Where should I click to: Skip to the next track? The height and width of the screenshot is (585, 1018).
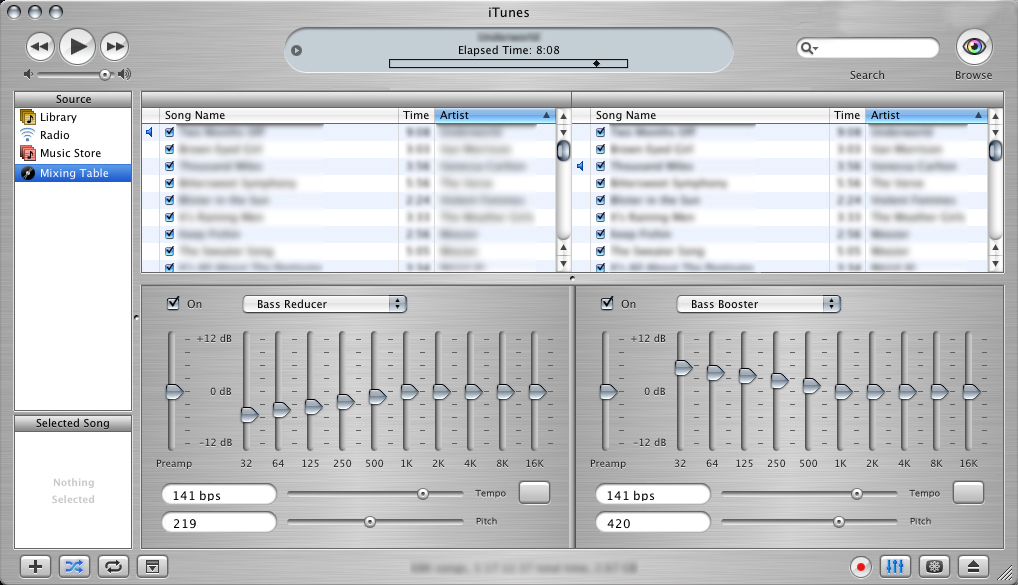click(115, 46)
